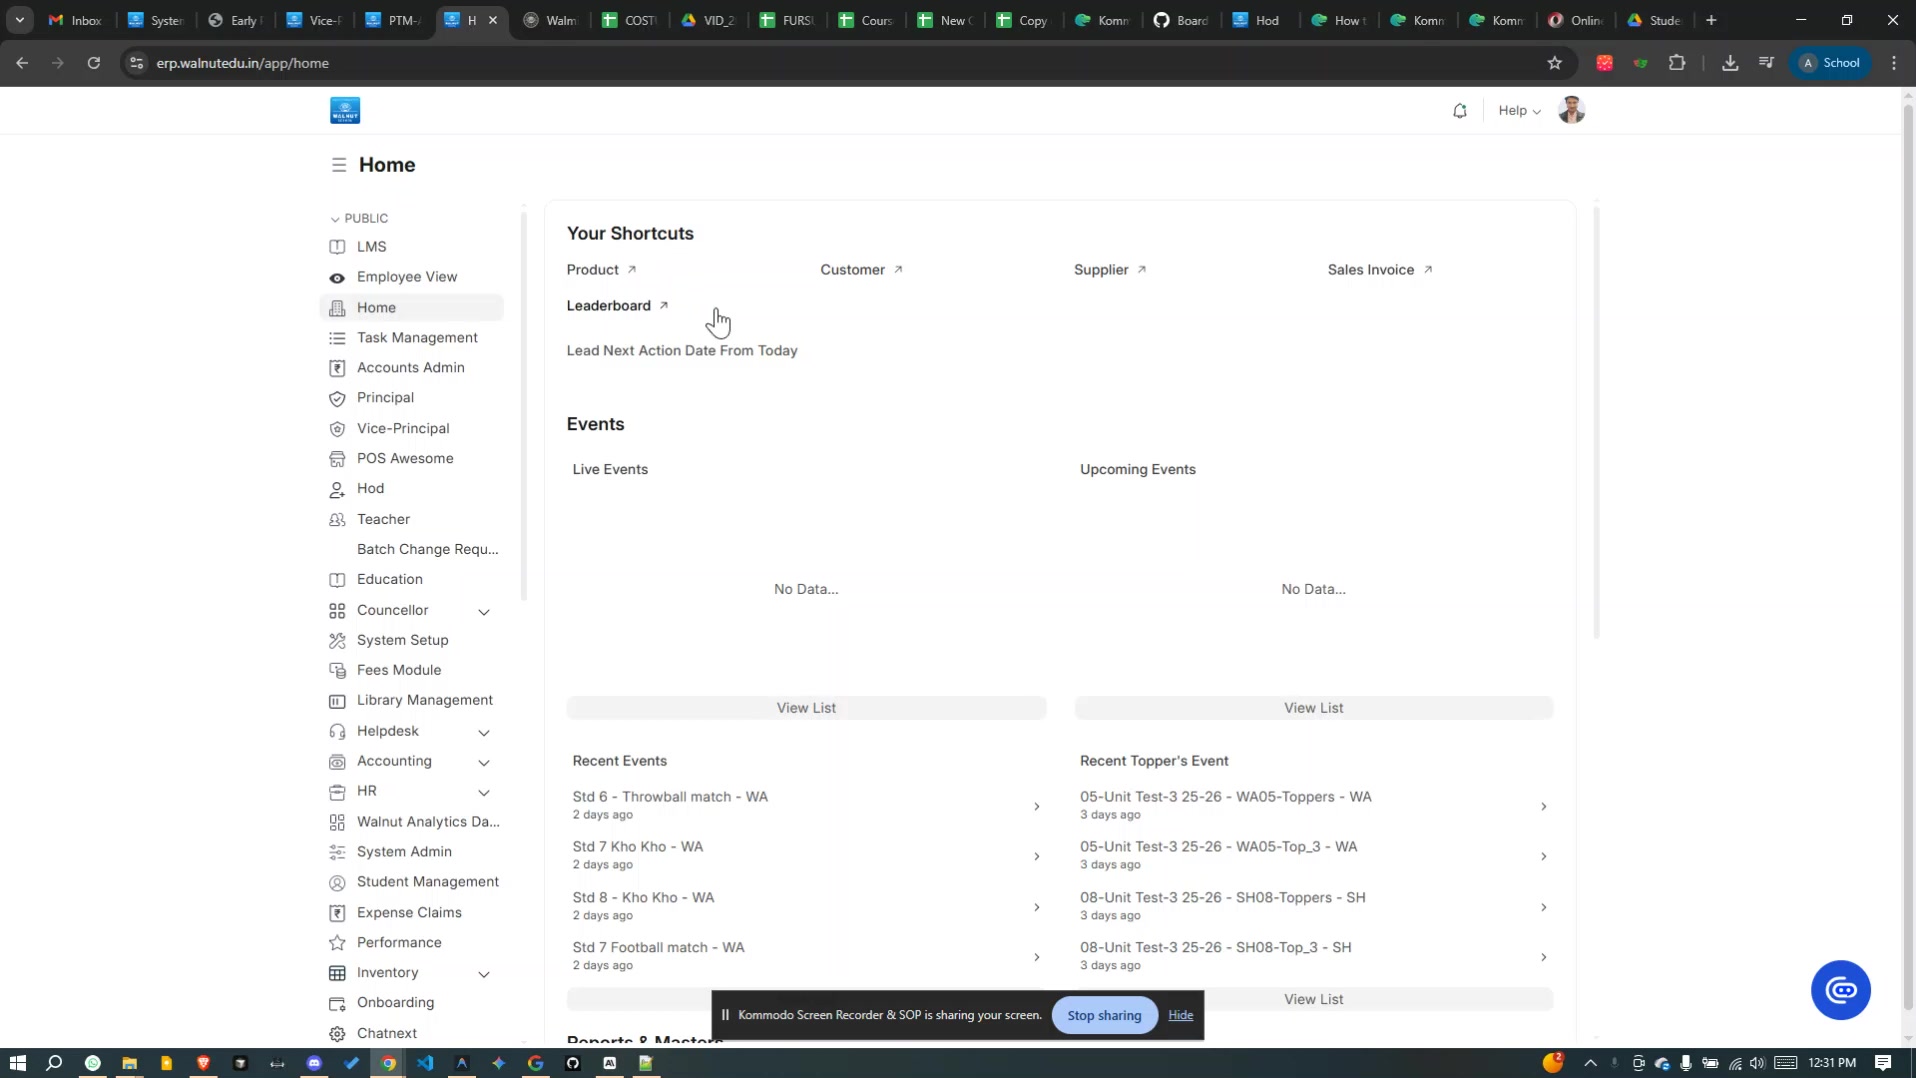The image size is (1916, 1078).
Task: Click the notification bell icon
Action: [x=1459, y=111]
